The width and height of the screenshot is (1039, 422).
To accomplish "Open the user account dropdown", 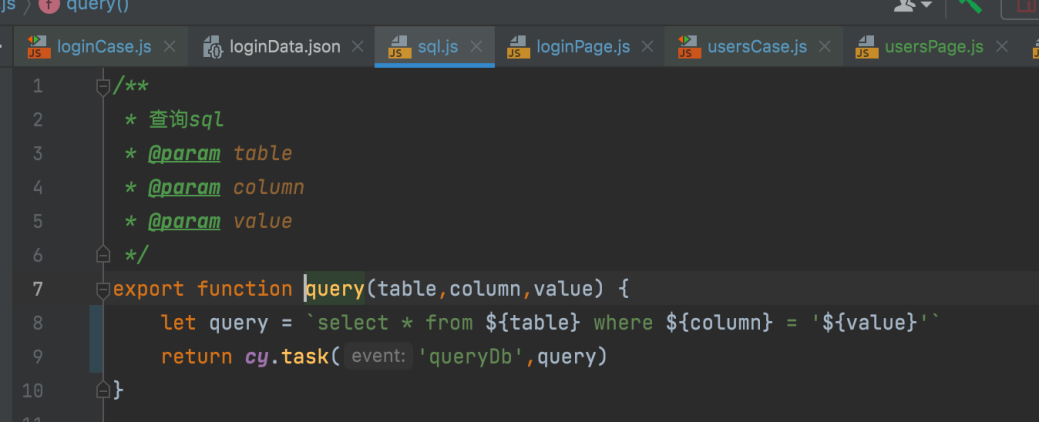I will (912, 5).
